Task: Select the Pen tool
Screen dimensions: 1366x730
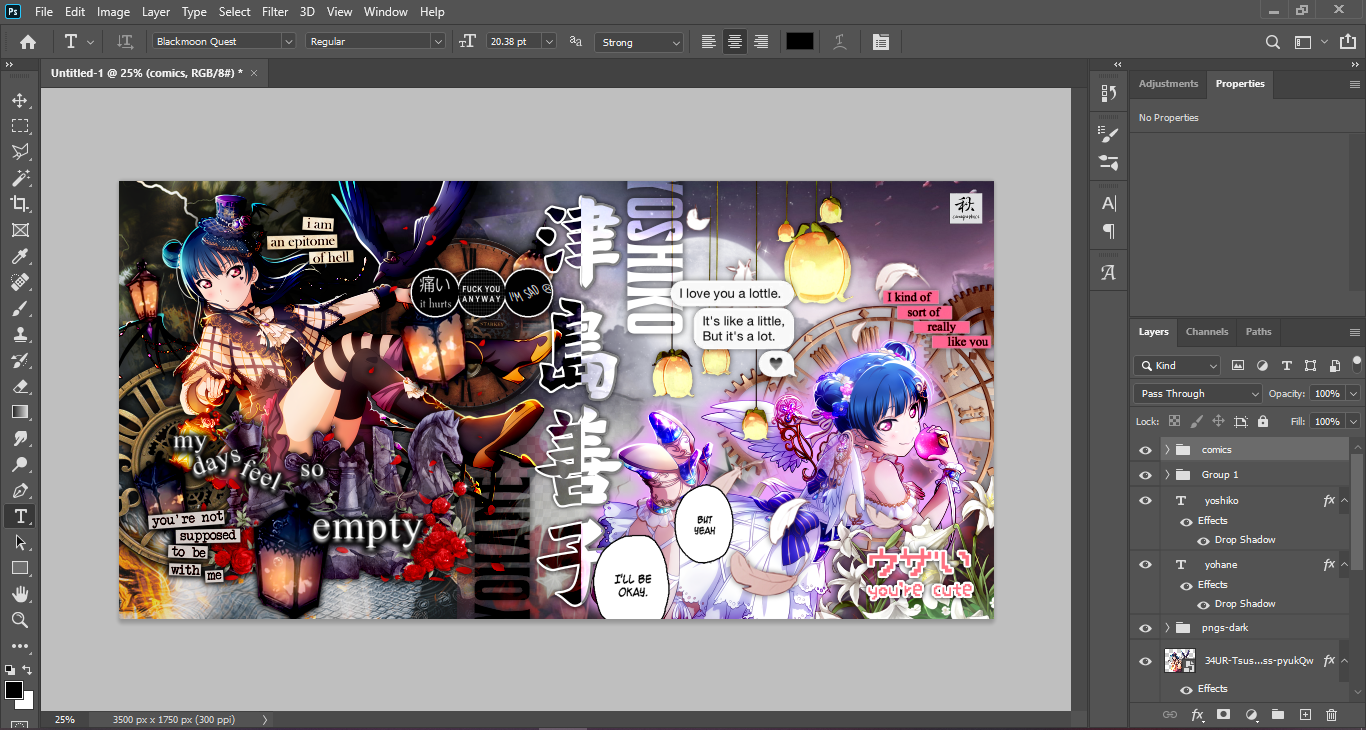Action: pos(19,490)
